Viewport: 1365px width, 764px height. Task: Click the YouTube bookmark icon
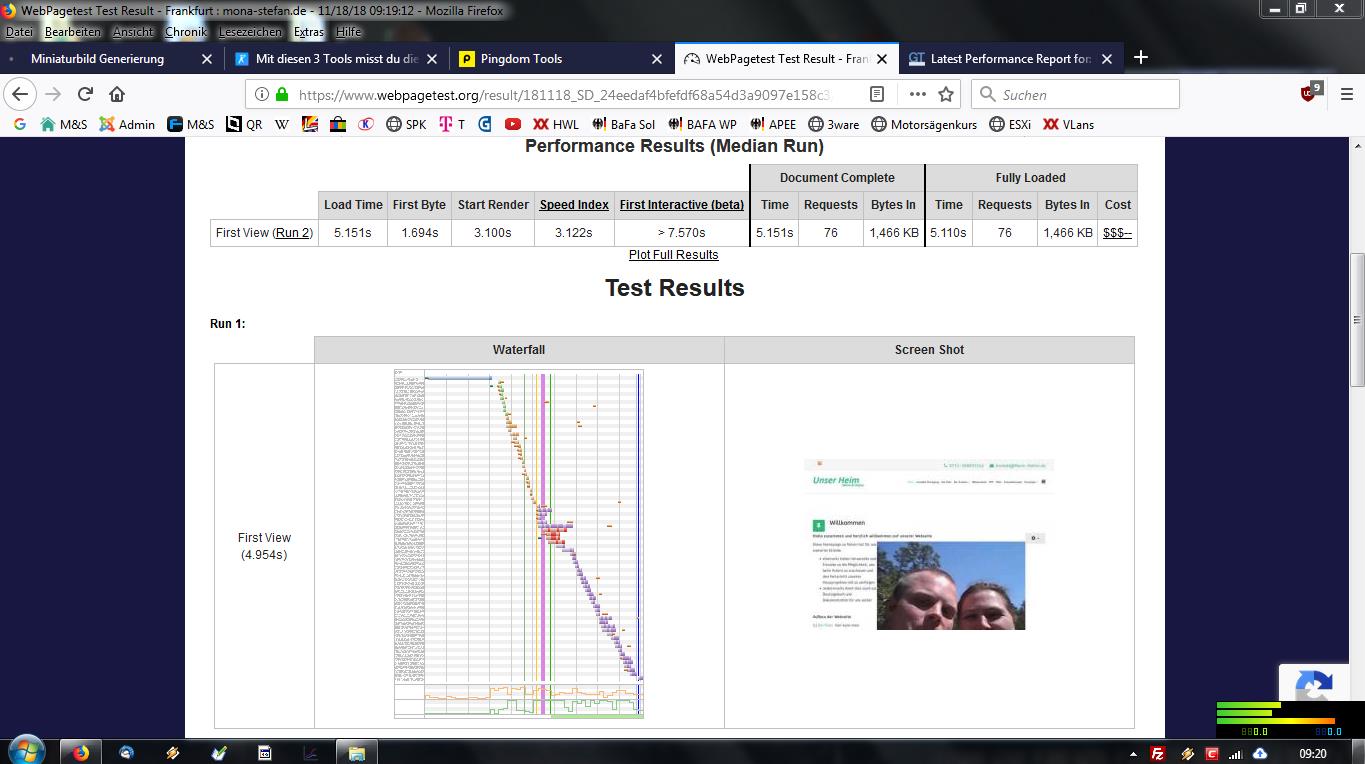(513, 125)
